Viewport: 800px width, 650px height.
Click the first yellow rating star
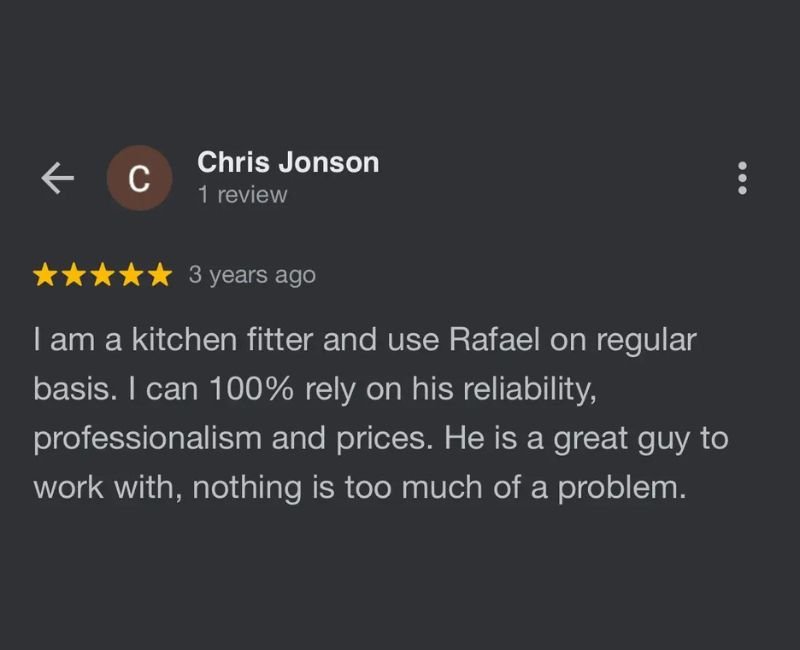tap(46, 275)
